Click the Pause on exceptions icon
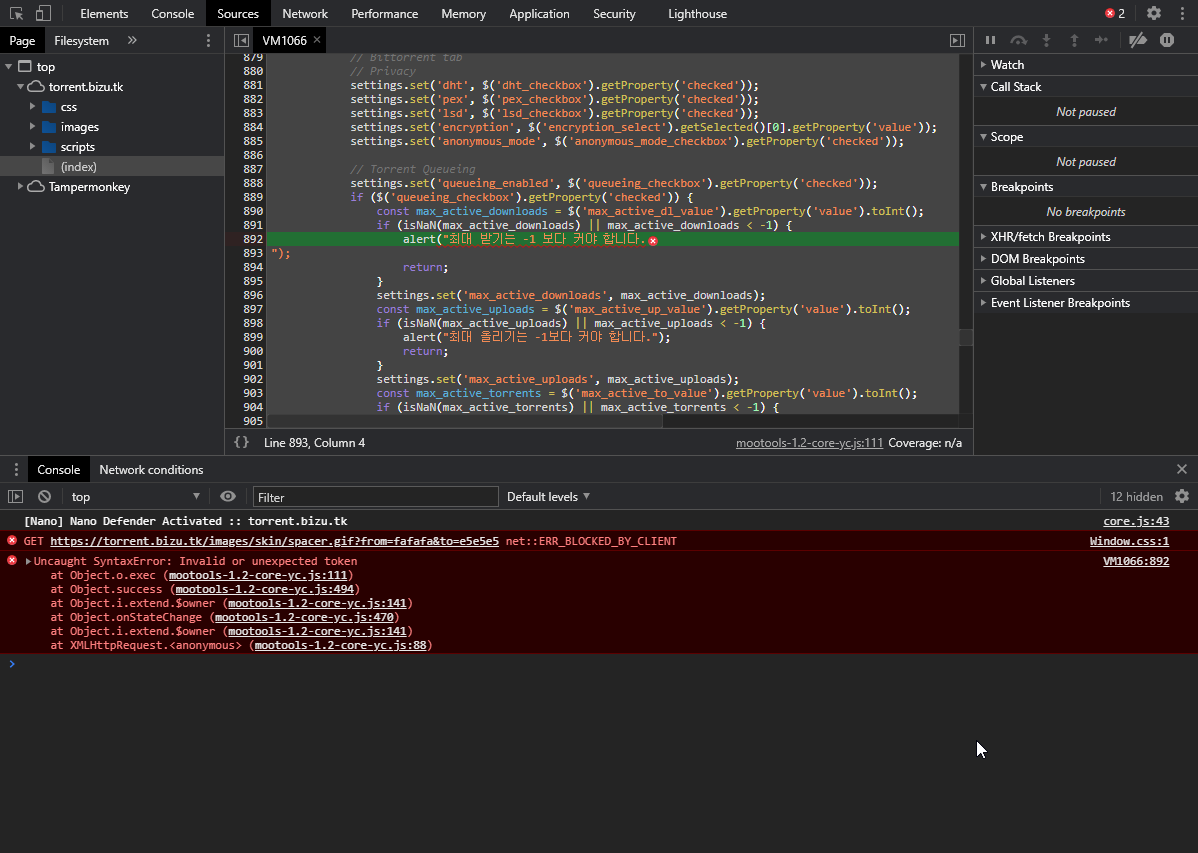The image size is (1198, 853). click(x=1166, y=40)
